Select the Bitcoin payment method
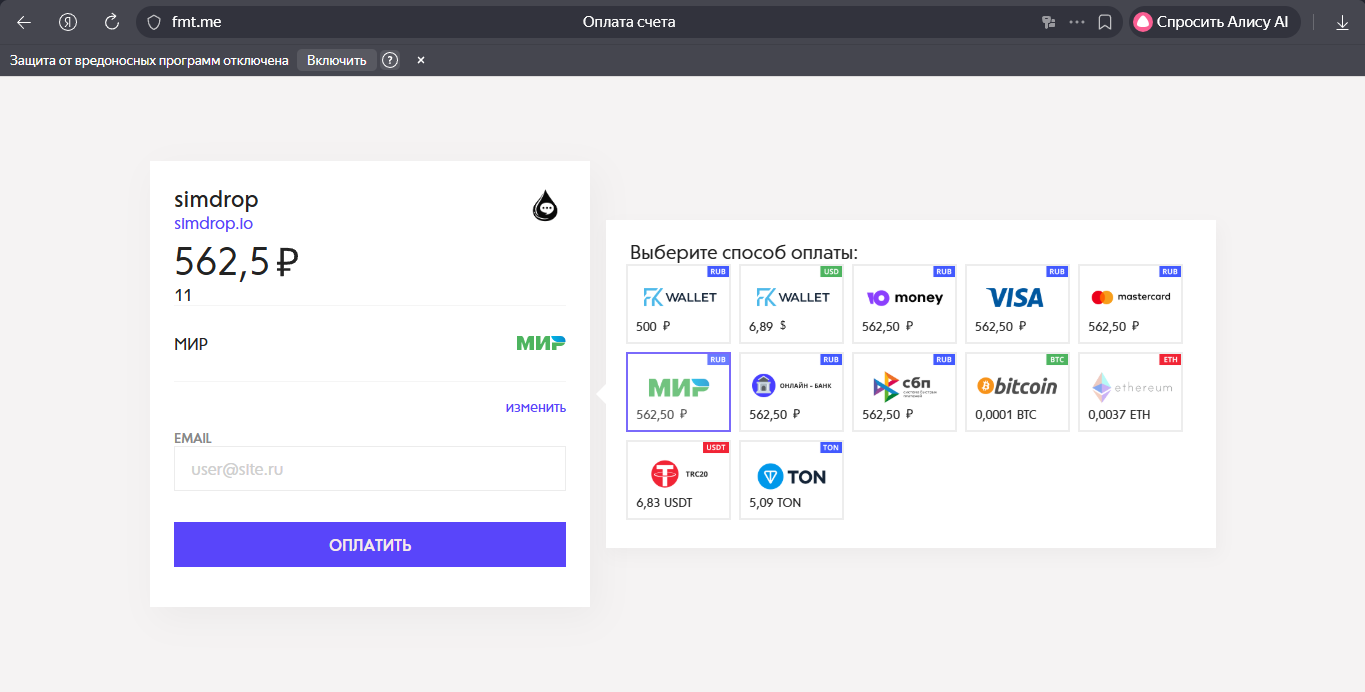 pos(1017,392)
